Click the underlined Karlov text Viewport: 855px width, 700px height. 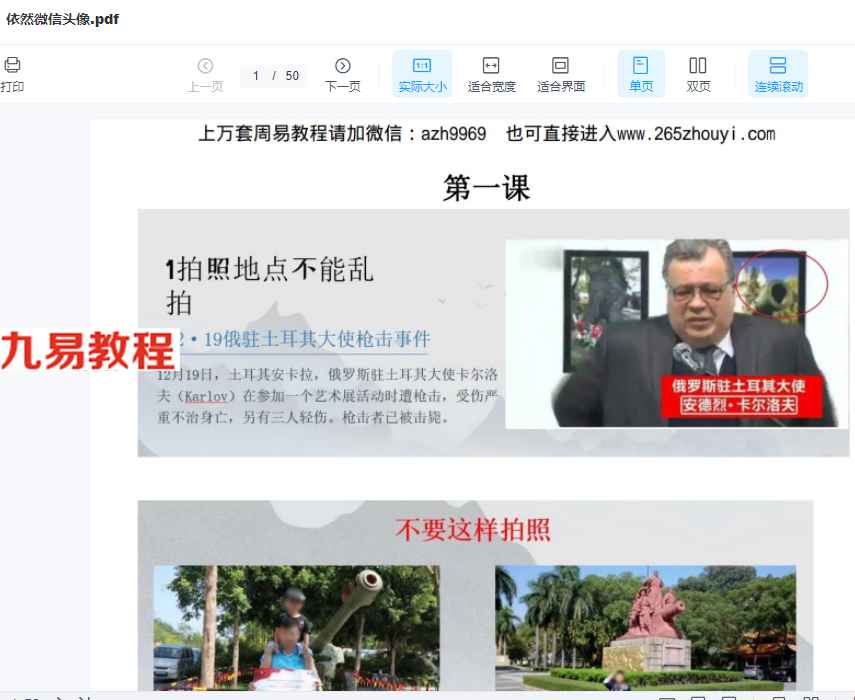pyautogui.click(x=206, y=397)
